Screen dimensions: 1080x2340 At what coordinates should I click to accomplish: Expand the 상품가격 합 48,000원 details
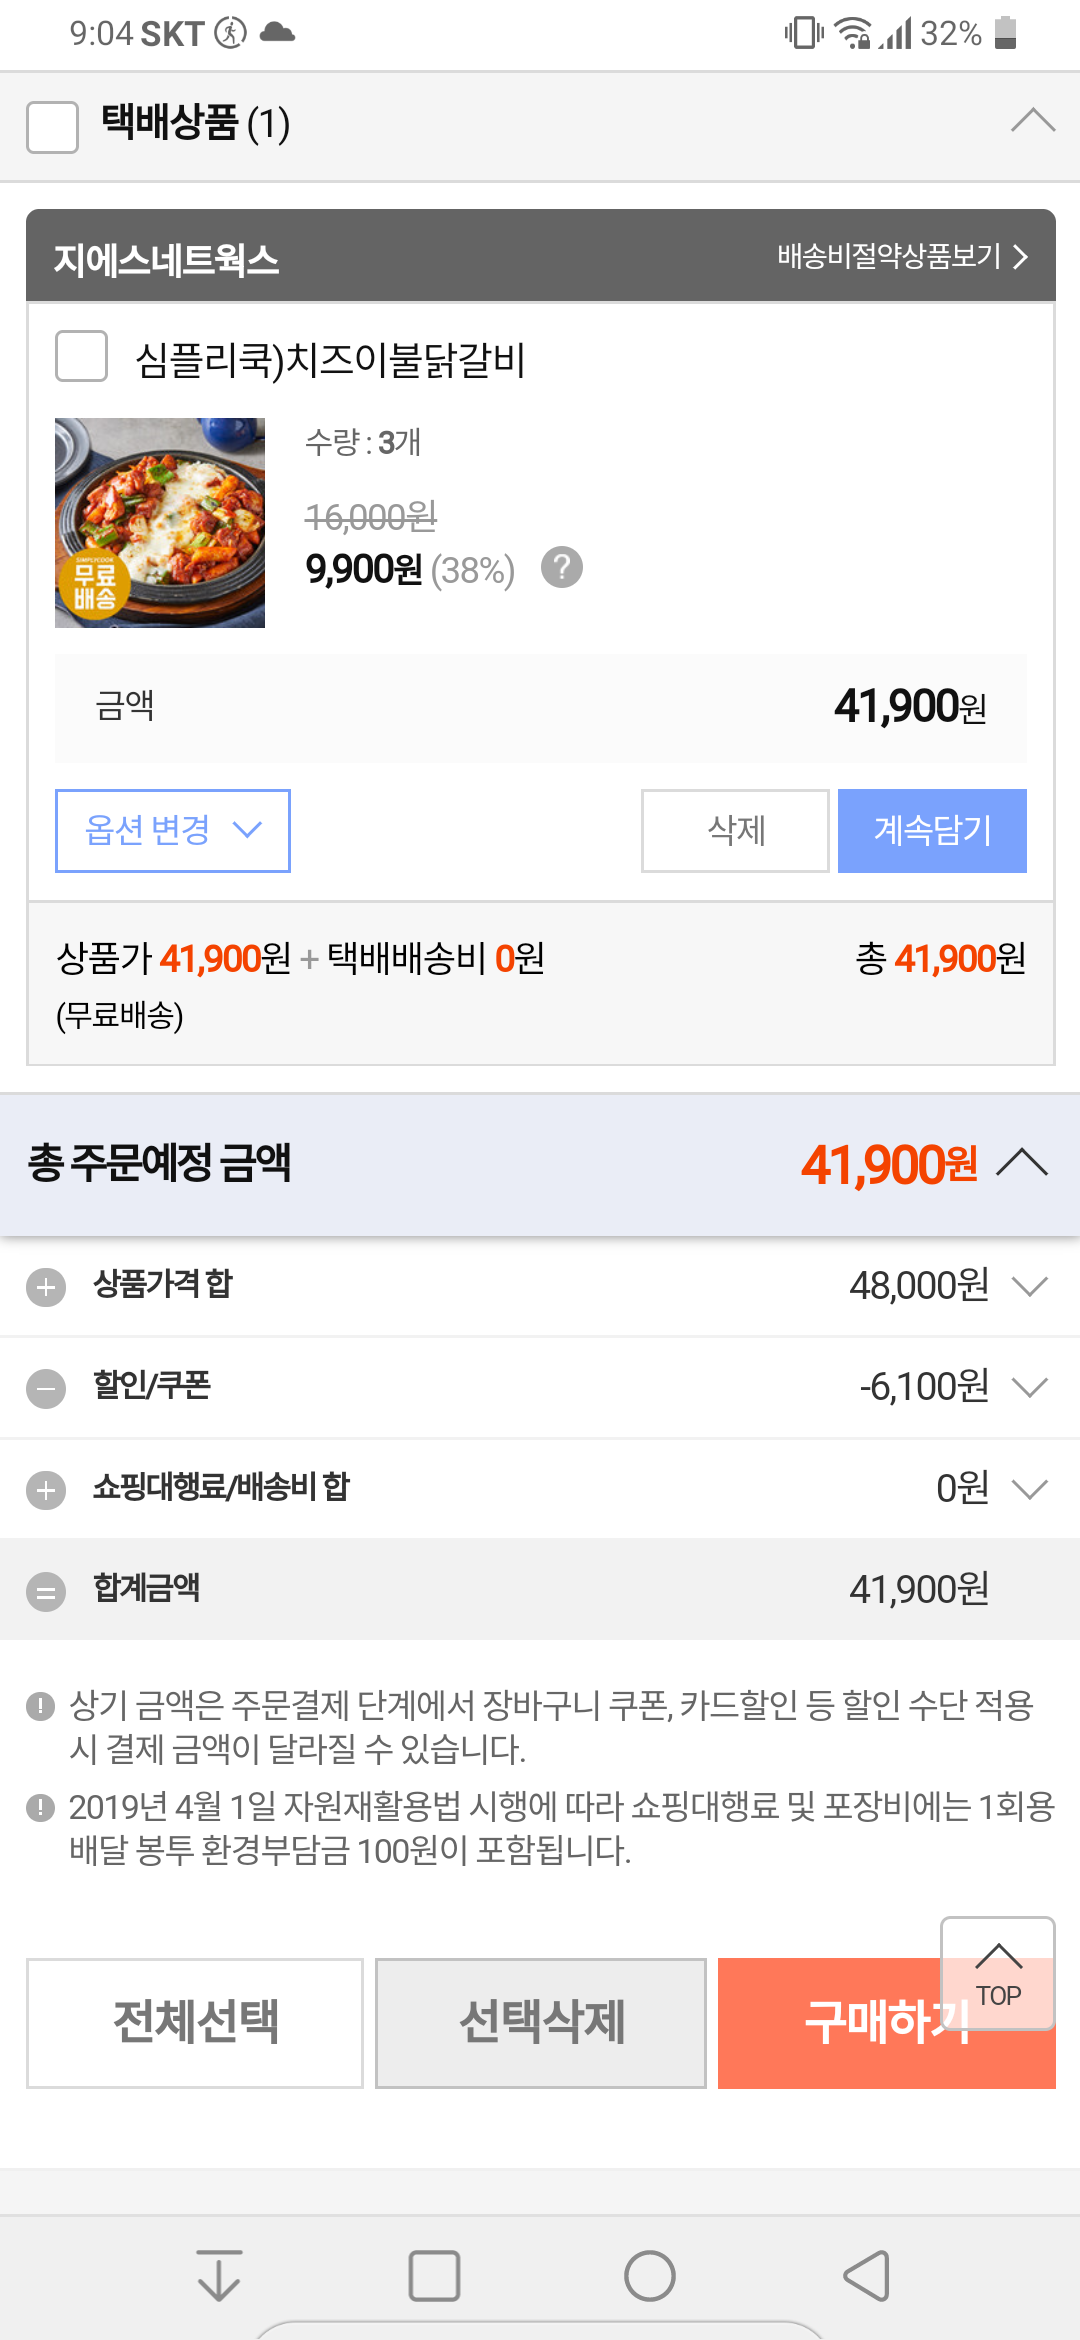pos(1029,1286)
